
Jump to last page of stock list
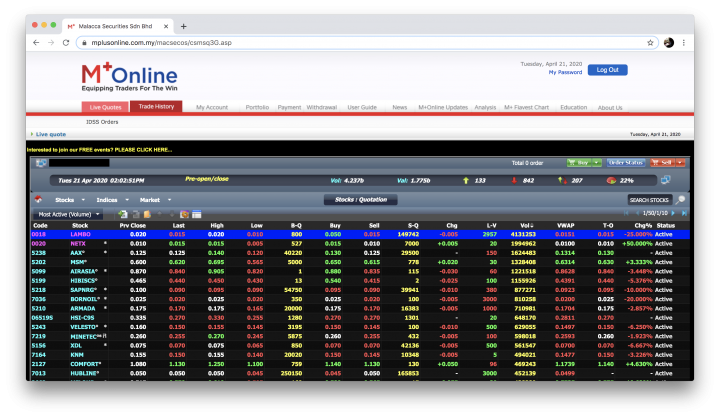click(684, 213)
